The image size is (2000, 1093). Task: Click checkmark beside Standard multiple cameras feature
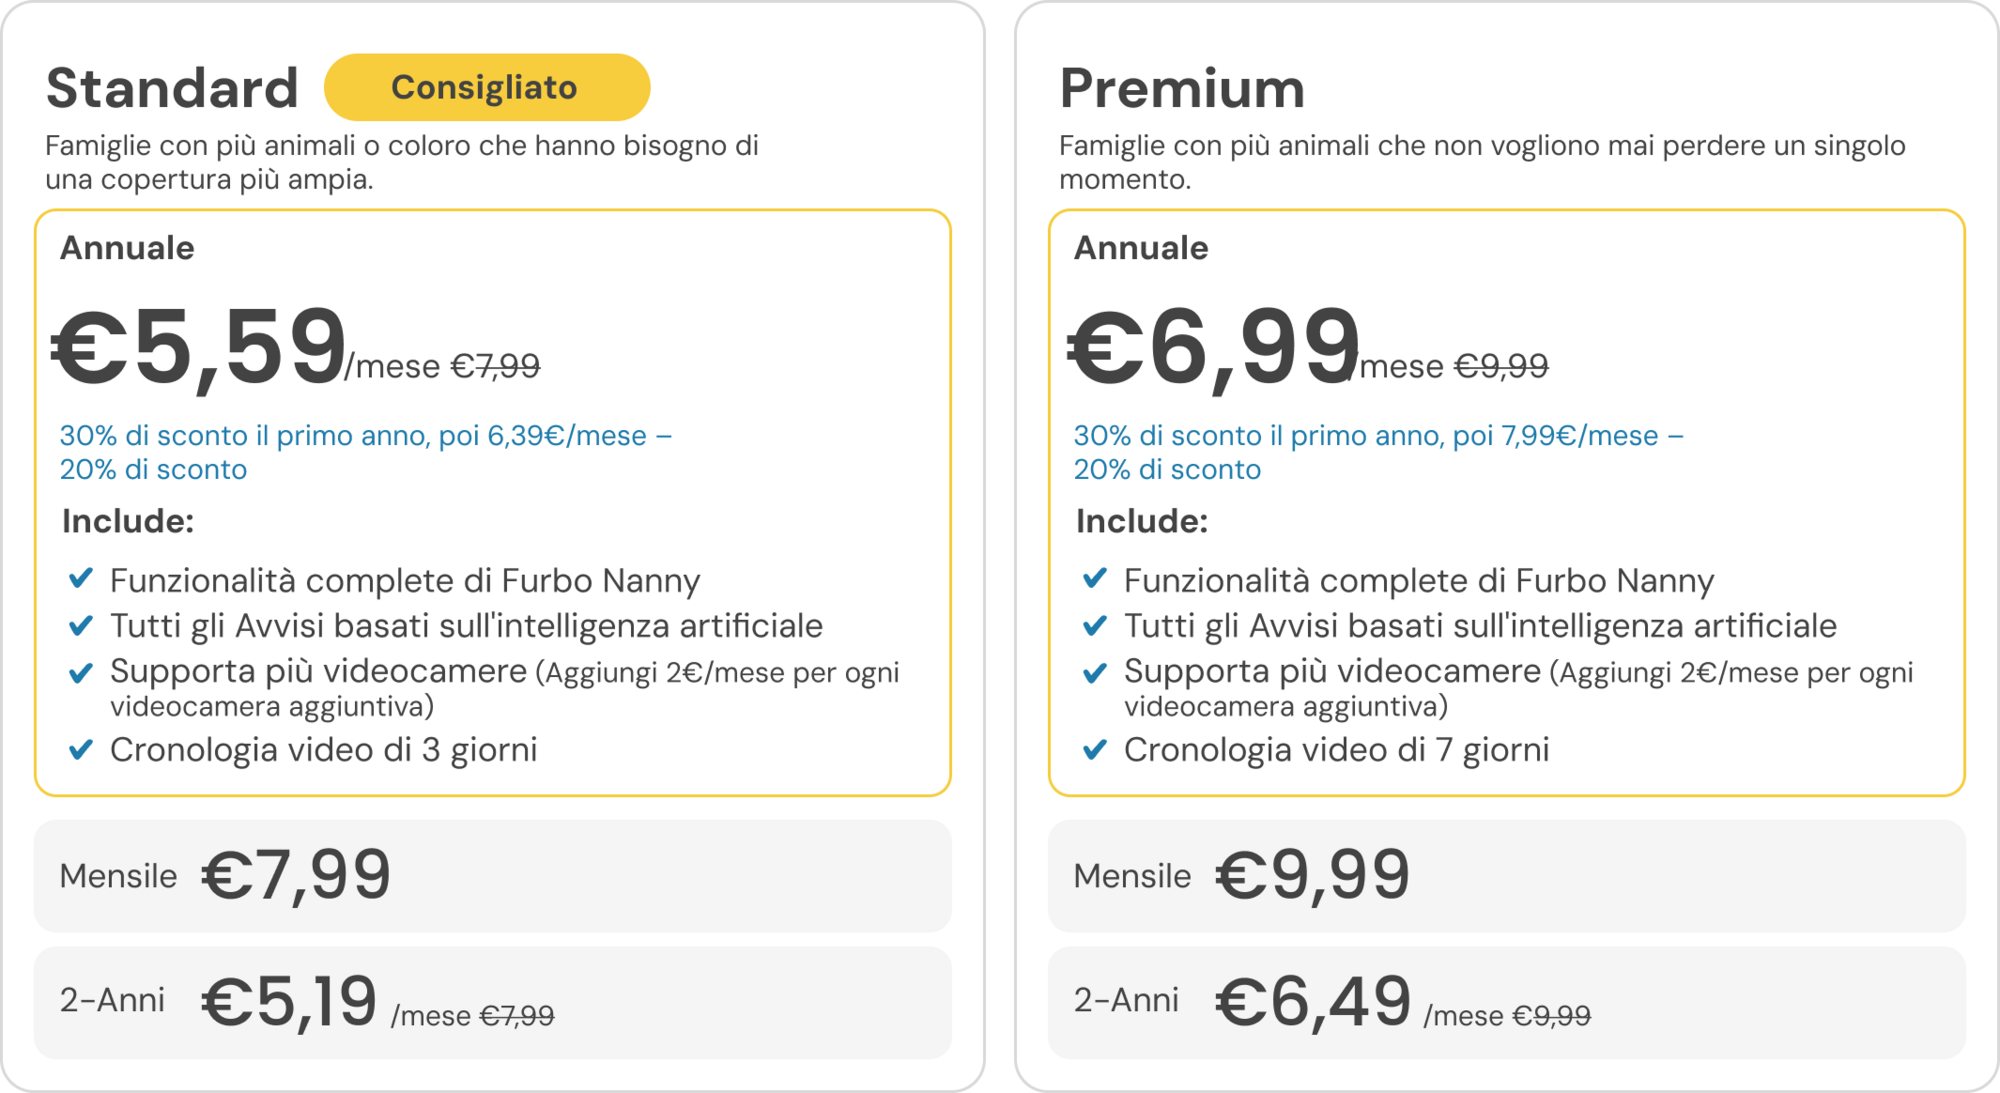(x=81, y=672)
